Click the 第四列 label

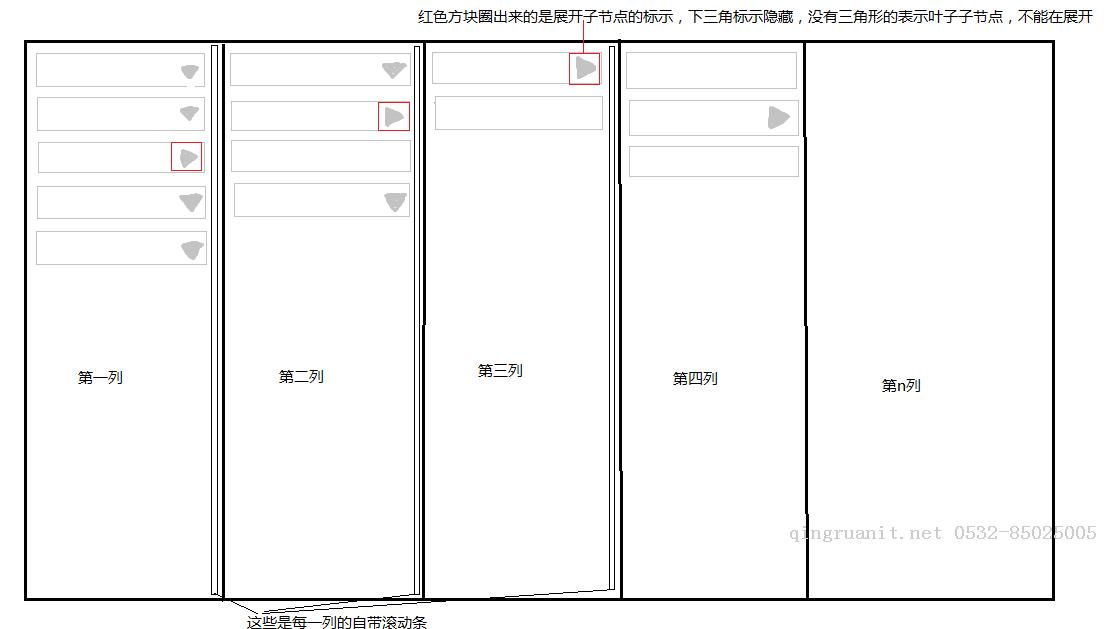(695, 379)
